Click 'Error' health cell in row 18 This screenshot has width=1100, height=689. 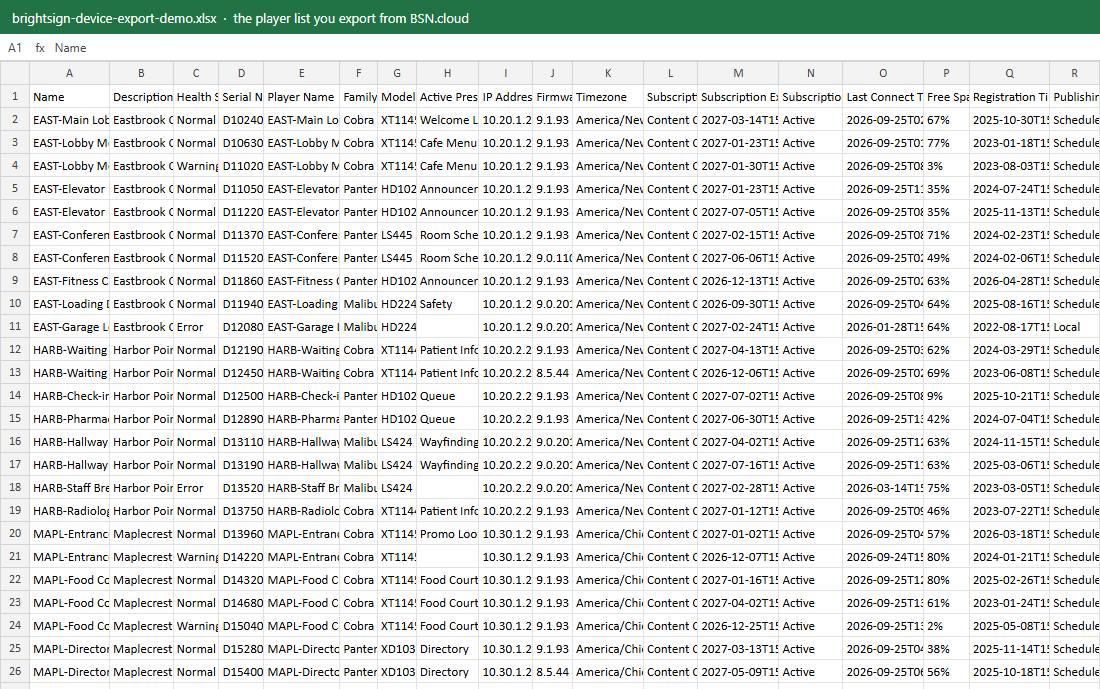pyautogui.click(x=196, y=488)
